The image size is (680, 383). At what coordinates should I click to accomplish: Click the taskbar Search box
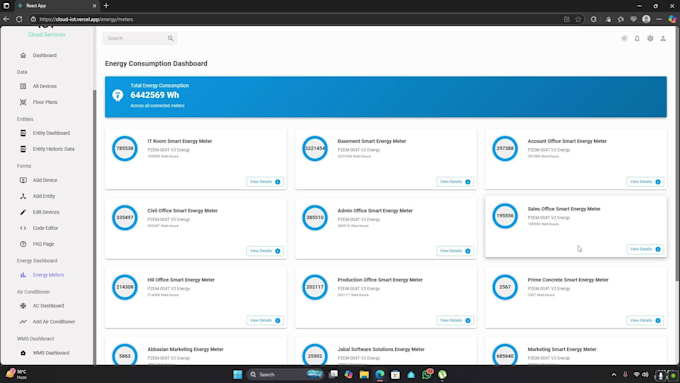pyautogui.click(x=285, y=374)
